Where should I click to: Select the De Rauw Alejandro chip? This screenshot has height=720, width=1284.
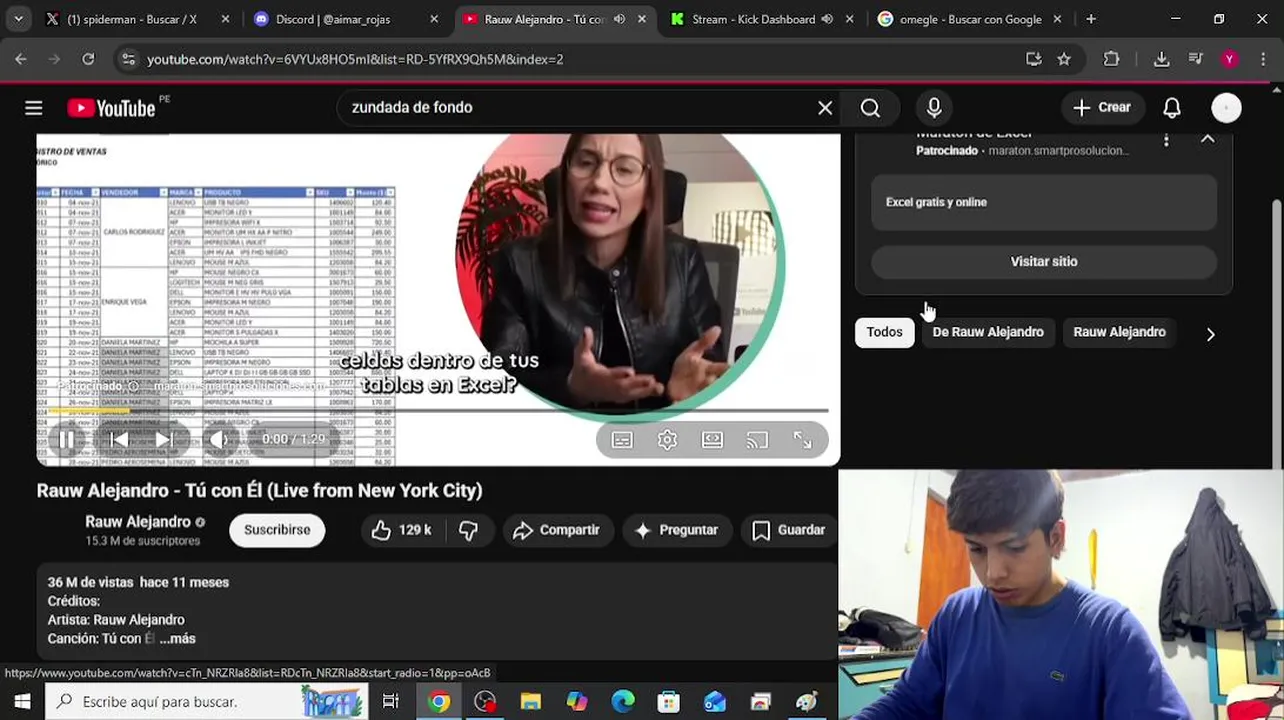[x=988, y=332]
